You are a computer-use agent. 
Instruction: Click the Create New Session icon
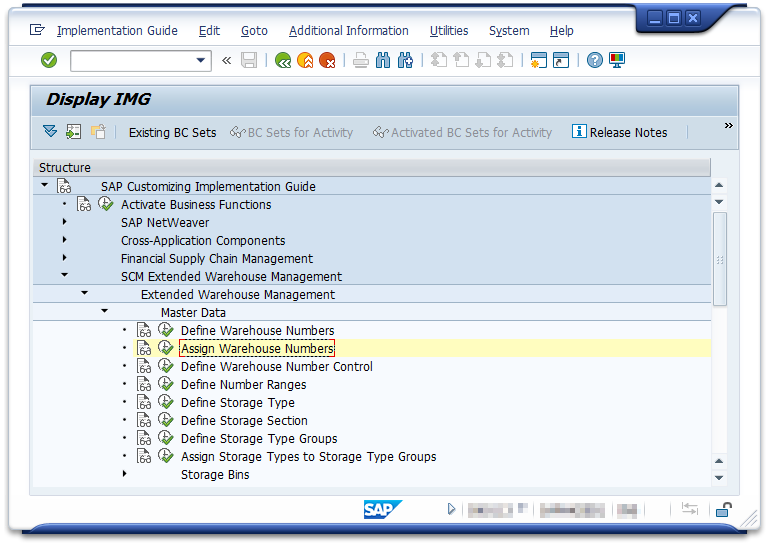click(x=538, y=61)
